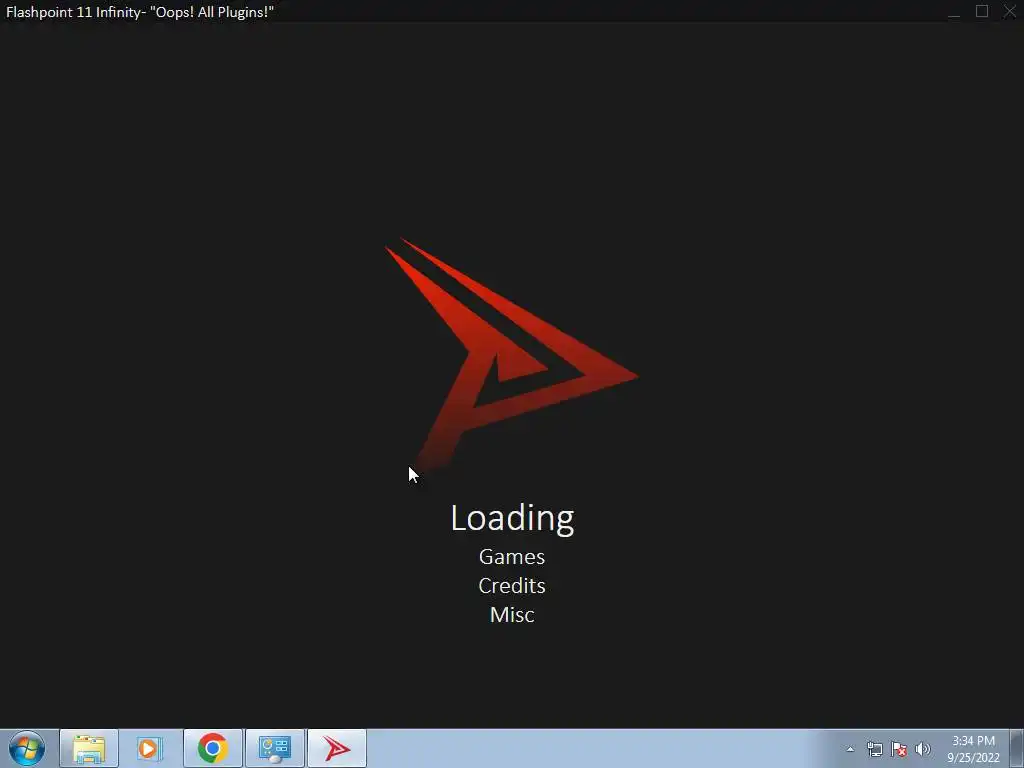Open Windows Explorer from the taskbar
1024x768 pixels.
89,748
